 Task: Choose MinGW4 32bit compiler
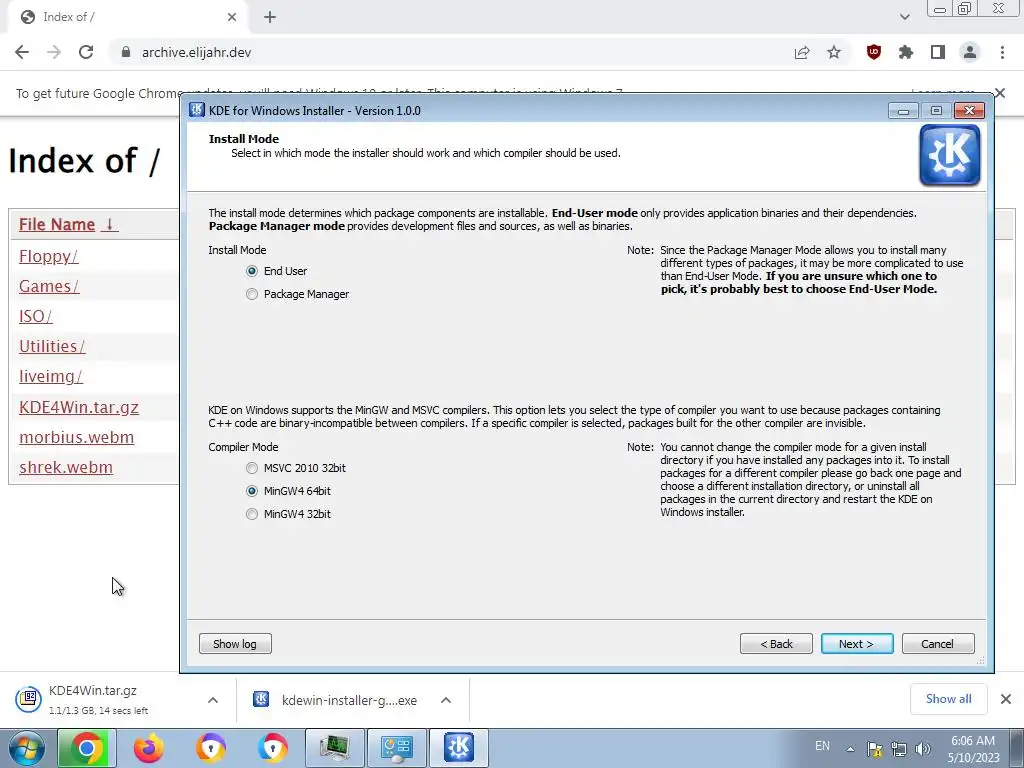point(288,514)
